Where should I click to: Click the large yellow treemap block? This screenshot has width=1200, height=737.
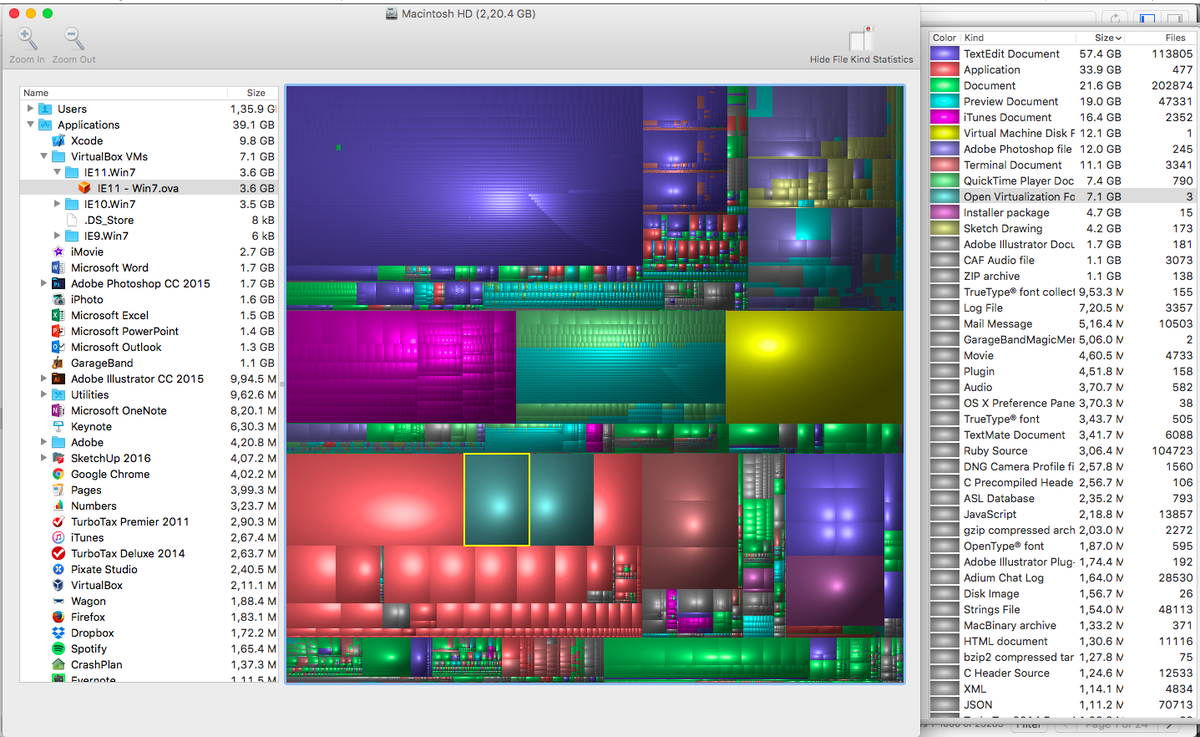coord(814,366)
